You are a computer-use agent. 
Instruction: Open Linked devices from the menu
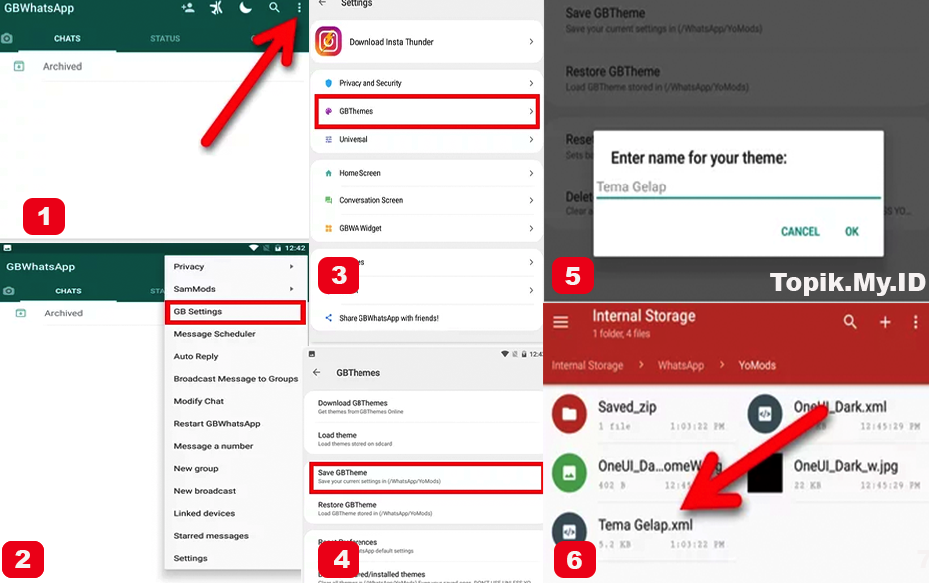coord(204,514)
